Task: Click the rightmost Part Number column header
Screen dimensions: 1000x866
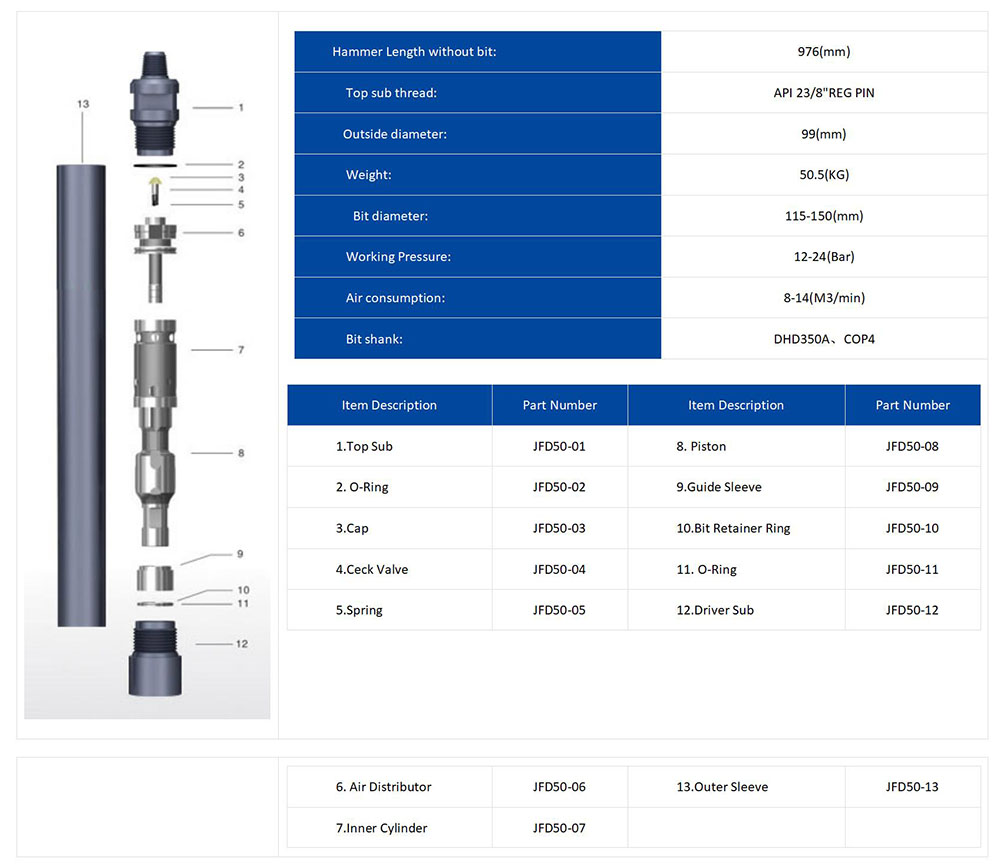Action: click(912, 405)
